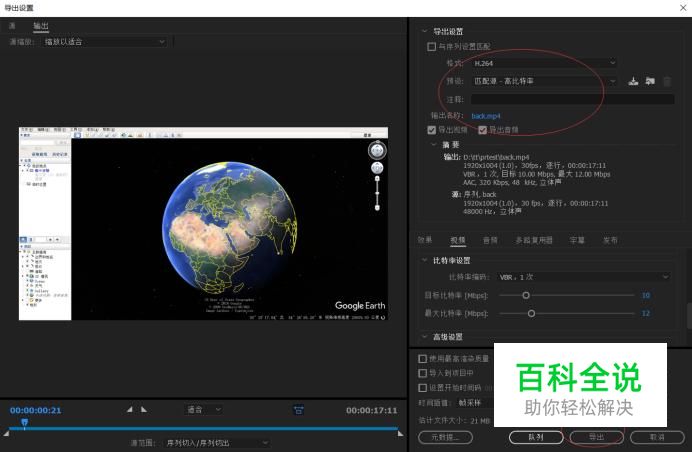Open the 源缩放 缩放以适合 dropdown

point(105,41)
